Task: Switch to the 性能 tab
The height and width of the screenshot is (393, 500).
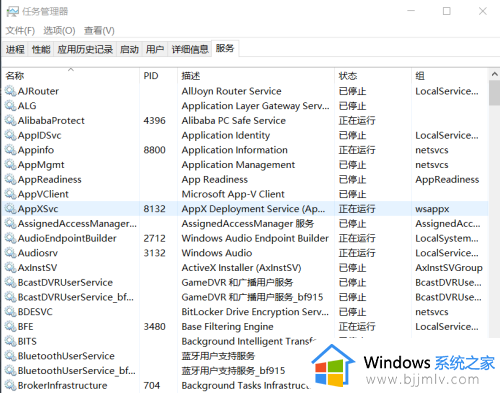Action: coord(41,50)
